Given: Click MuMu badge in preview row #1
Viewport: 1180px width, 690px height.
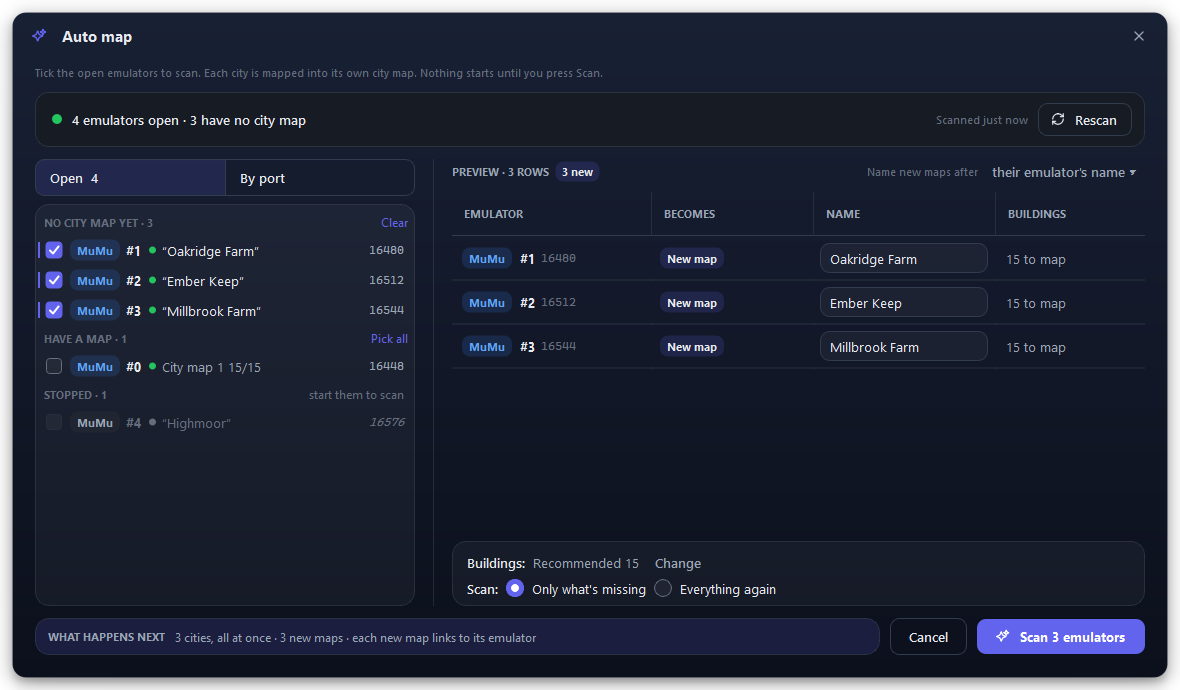Looking at the screenshot, I should (487, 259).
